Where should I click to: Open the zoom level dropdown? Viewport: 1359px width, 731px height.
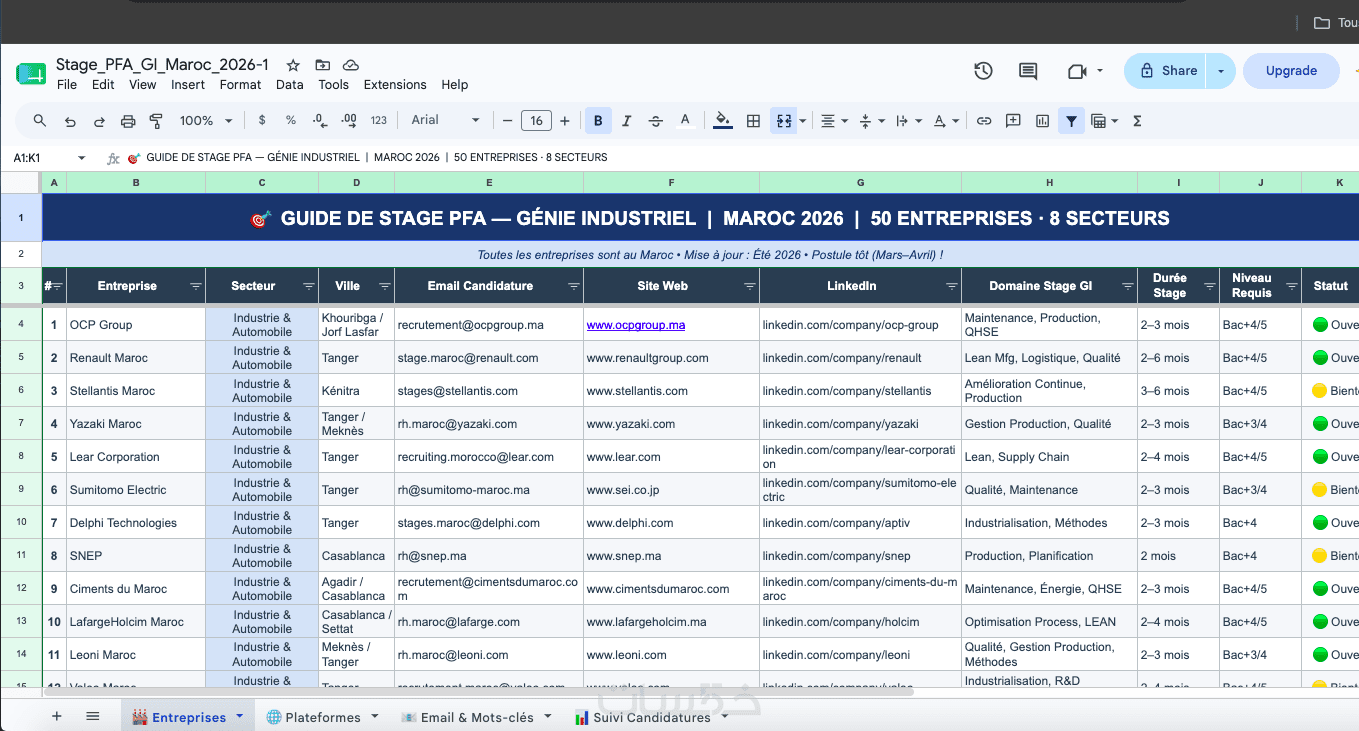(x=206, y=121)
